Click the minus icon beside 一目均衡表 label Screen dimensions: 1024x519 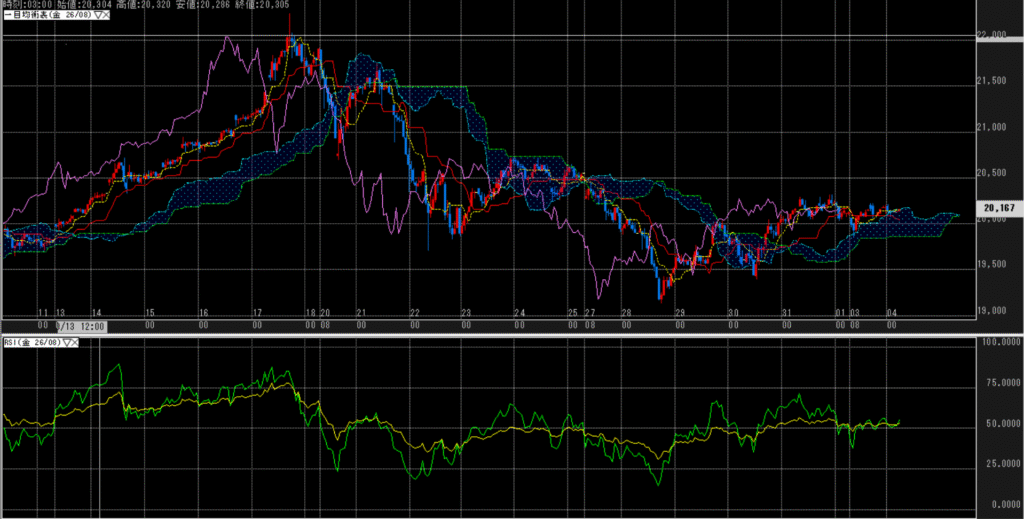(x=5, y=17)
